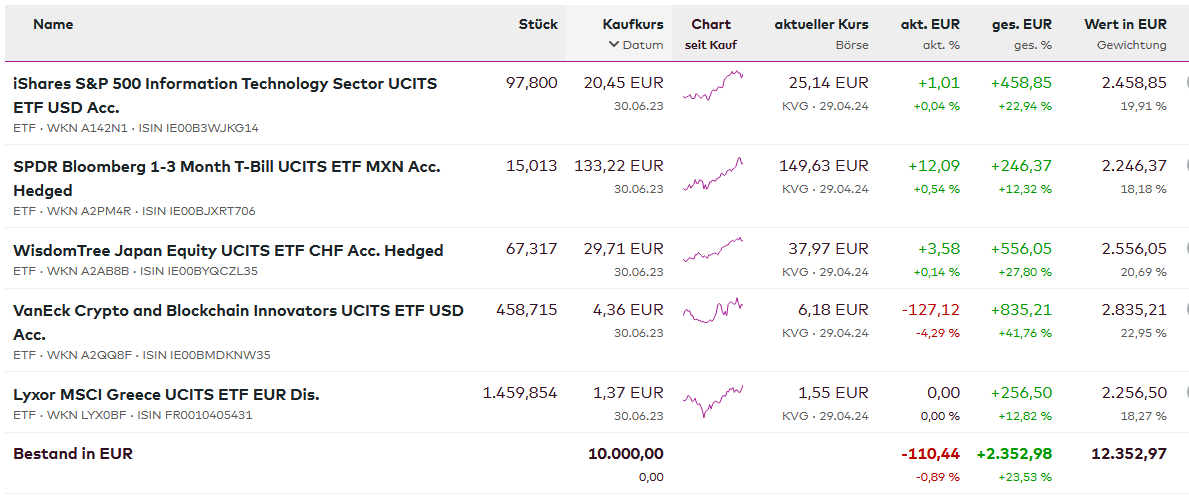
Task: Sort by aktueller Kurs column header
Action: (x=821, y=24)
